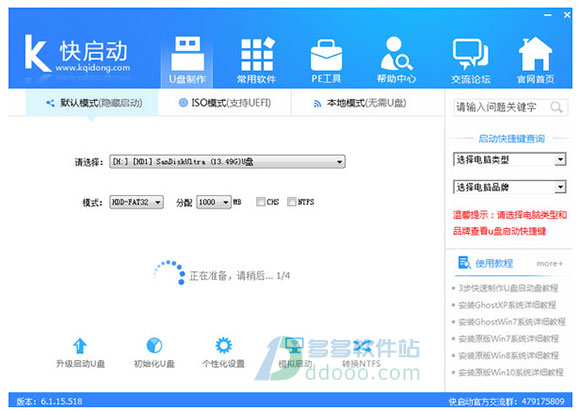This screenshot has height=411, width=580.
Task: Click 正在准备，请稍后... 1/4 status text
Action: [240, 276]
